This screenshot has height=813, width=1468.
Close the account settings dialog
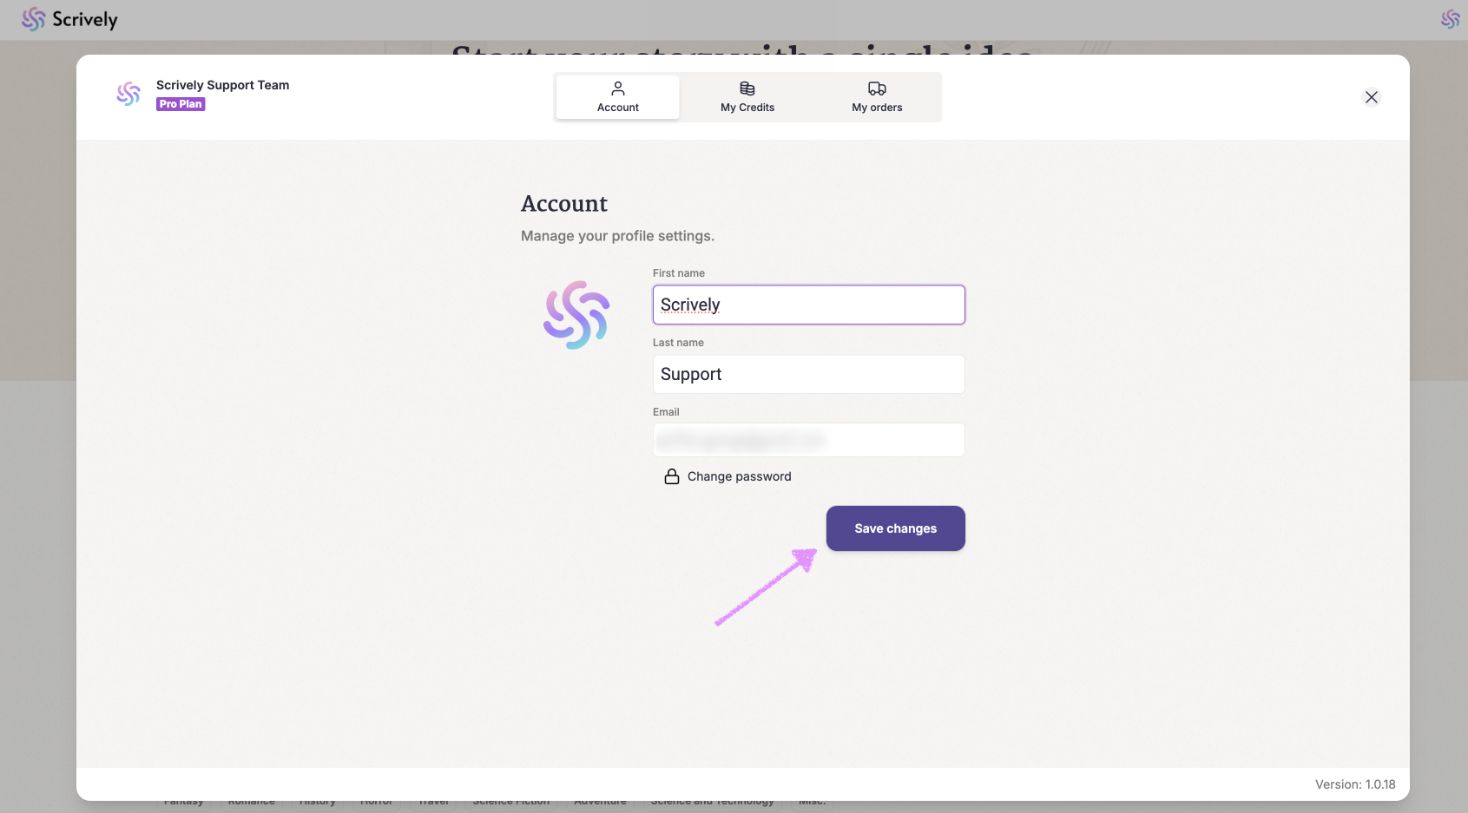click(x=1371, y=97)
